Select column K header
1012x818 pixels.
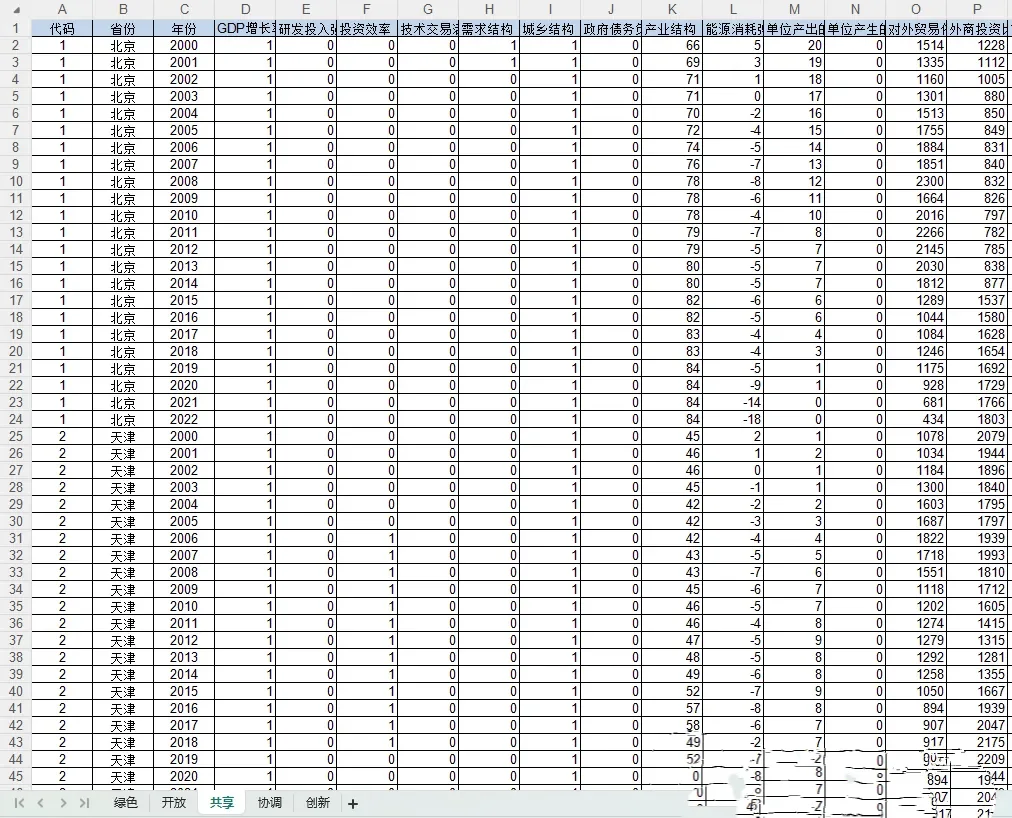click(x=672, y=10)
